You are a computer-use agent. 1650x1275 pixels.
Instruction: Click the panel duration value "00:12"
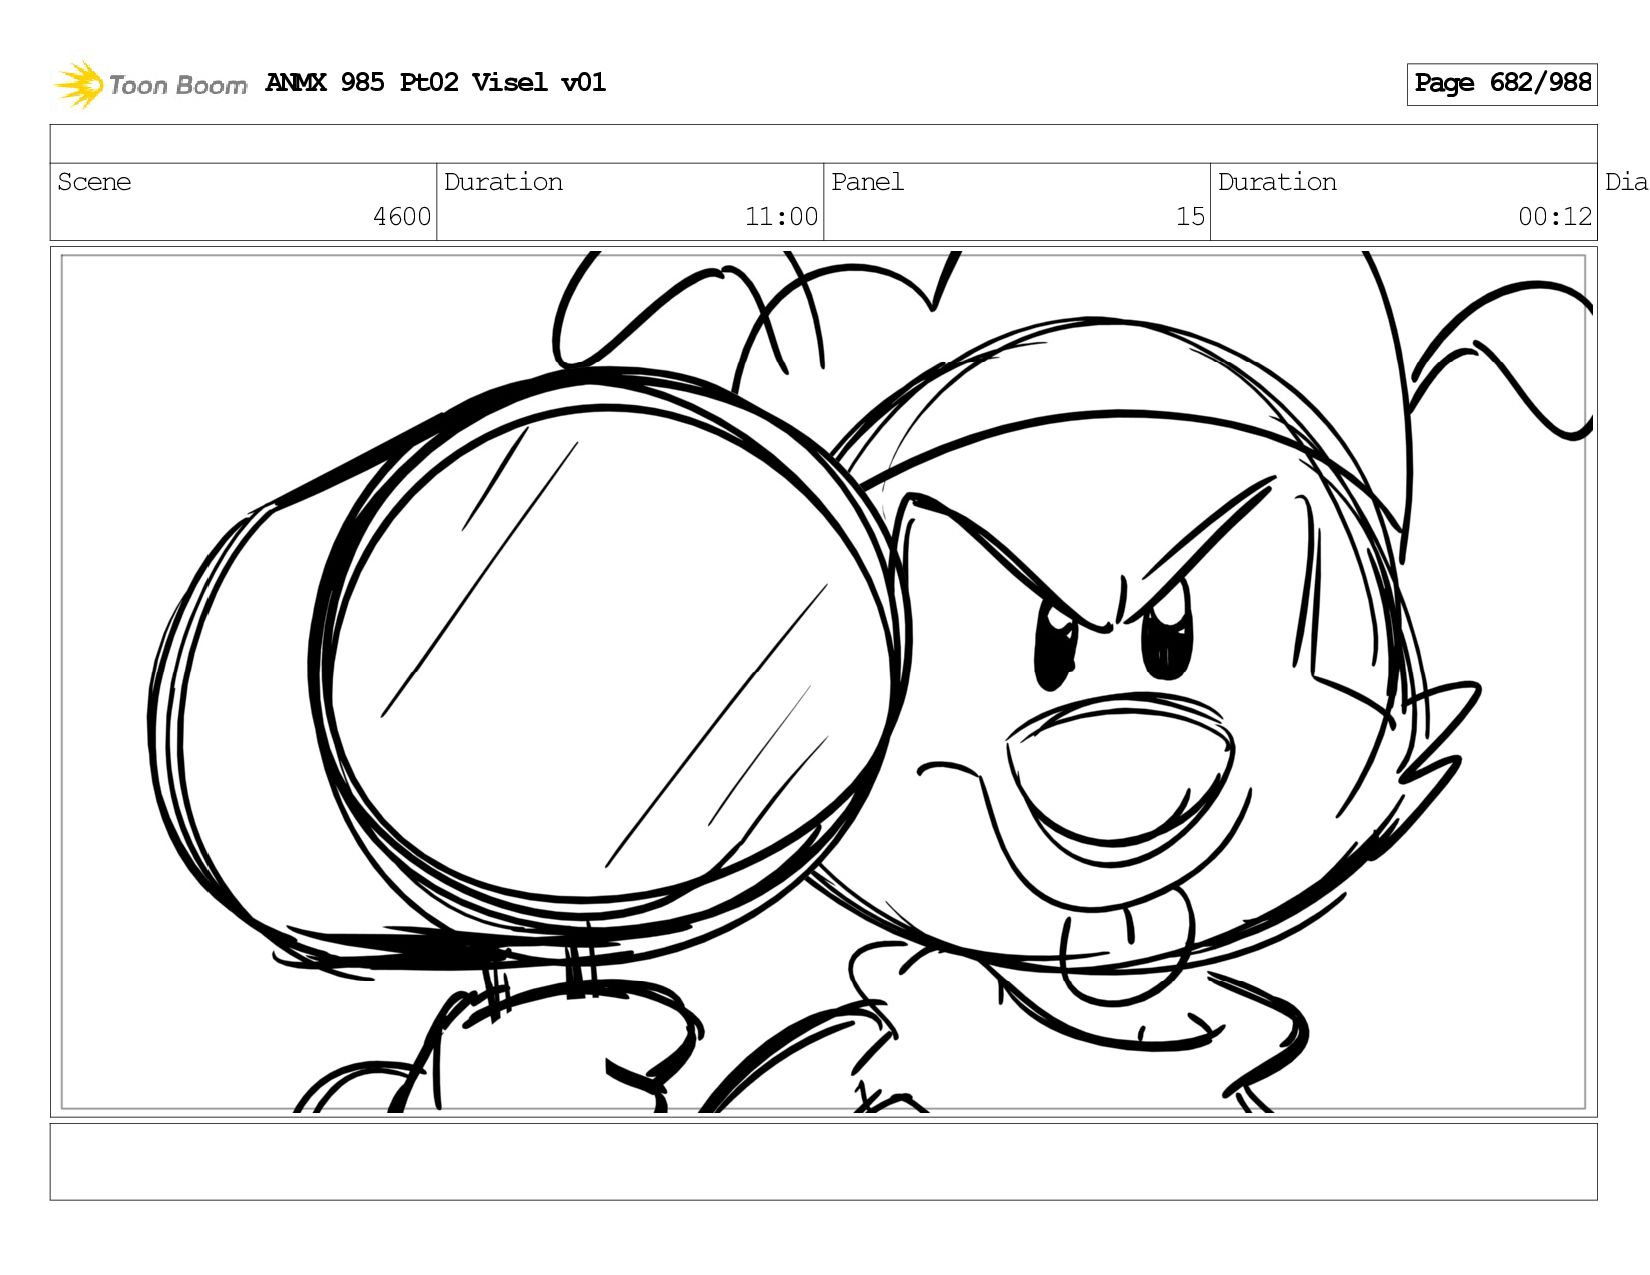click(x=1555, y=217)
